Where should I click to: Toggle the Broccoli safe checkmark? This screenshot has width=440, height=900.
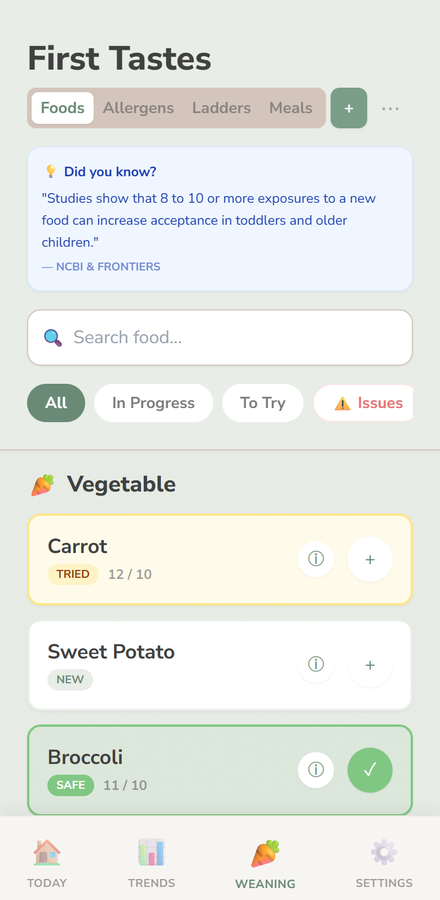(x=370, y=770)
